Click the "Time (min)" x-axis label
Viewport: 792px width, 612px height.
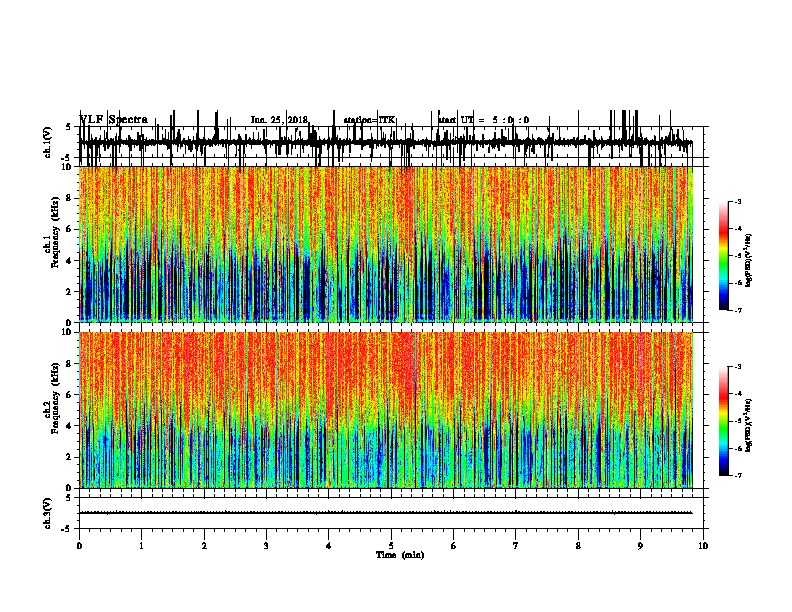pyautogui.click(x=400, y=555)
